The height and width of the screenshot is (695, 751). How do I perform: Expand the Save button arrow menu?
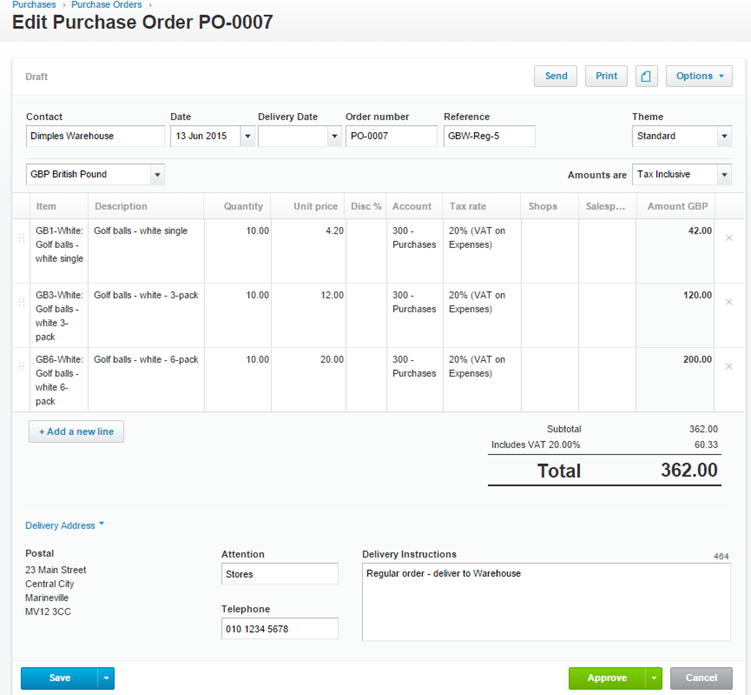106,678
